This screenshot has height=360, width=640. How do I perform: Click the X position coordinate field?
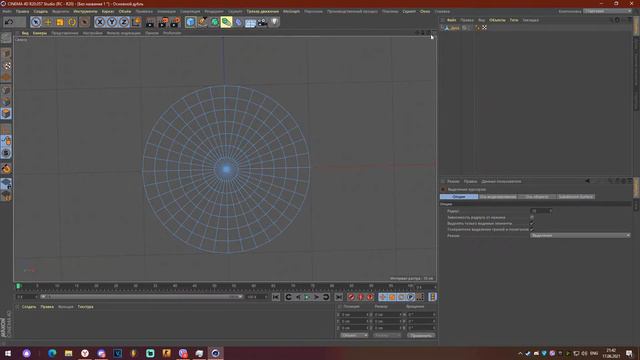click(354, 315)
